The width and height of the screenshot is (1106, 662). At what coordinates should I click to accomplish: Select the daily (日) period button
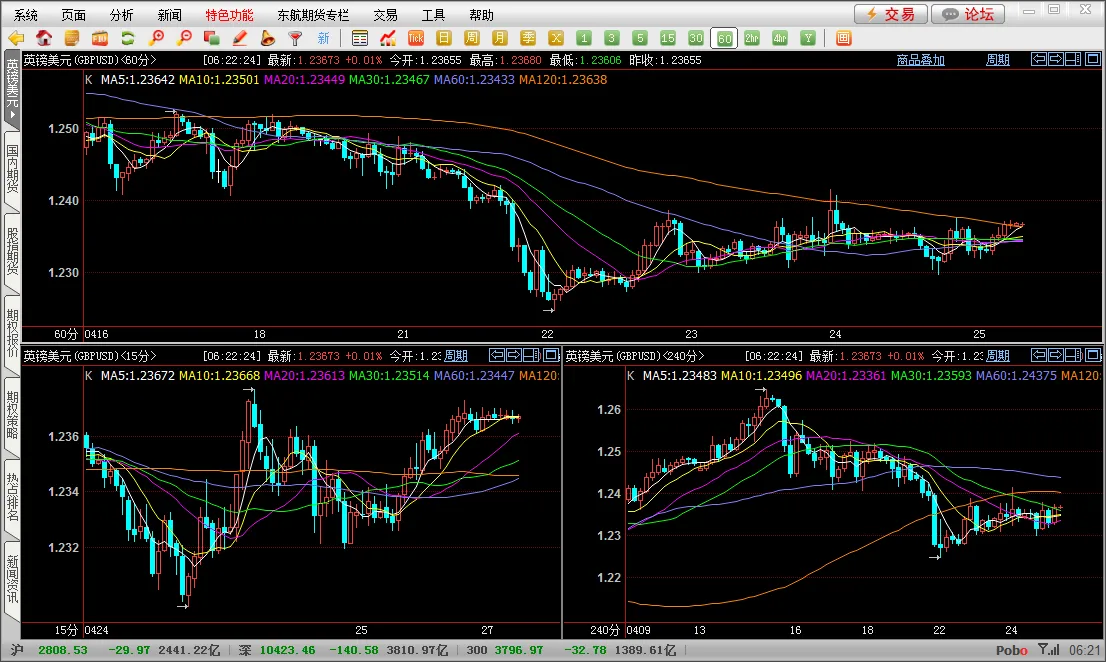click(x=443, y=38)
